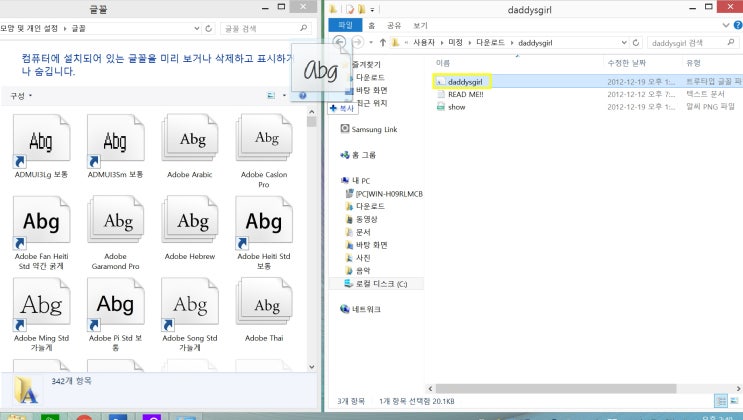This screenshot has width=743, height=420.
Task: Open help icon in Fonts window
Action: coord(302,96)
